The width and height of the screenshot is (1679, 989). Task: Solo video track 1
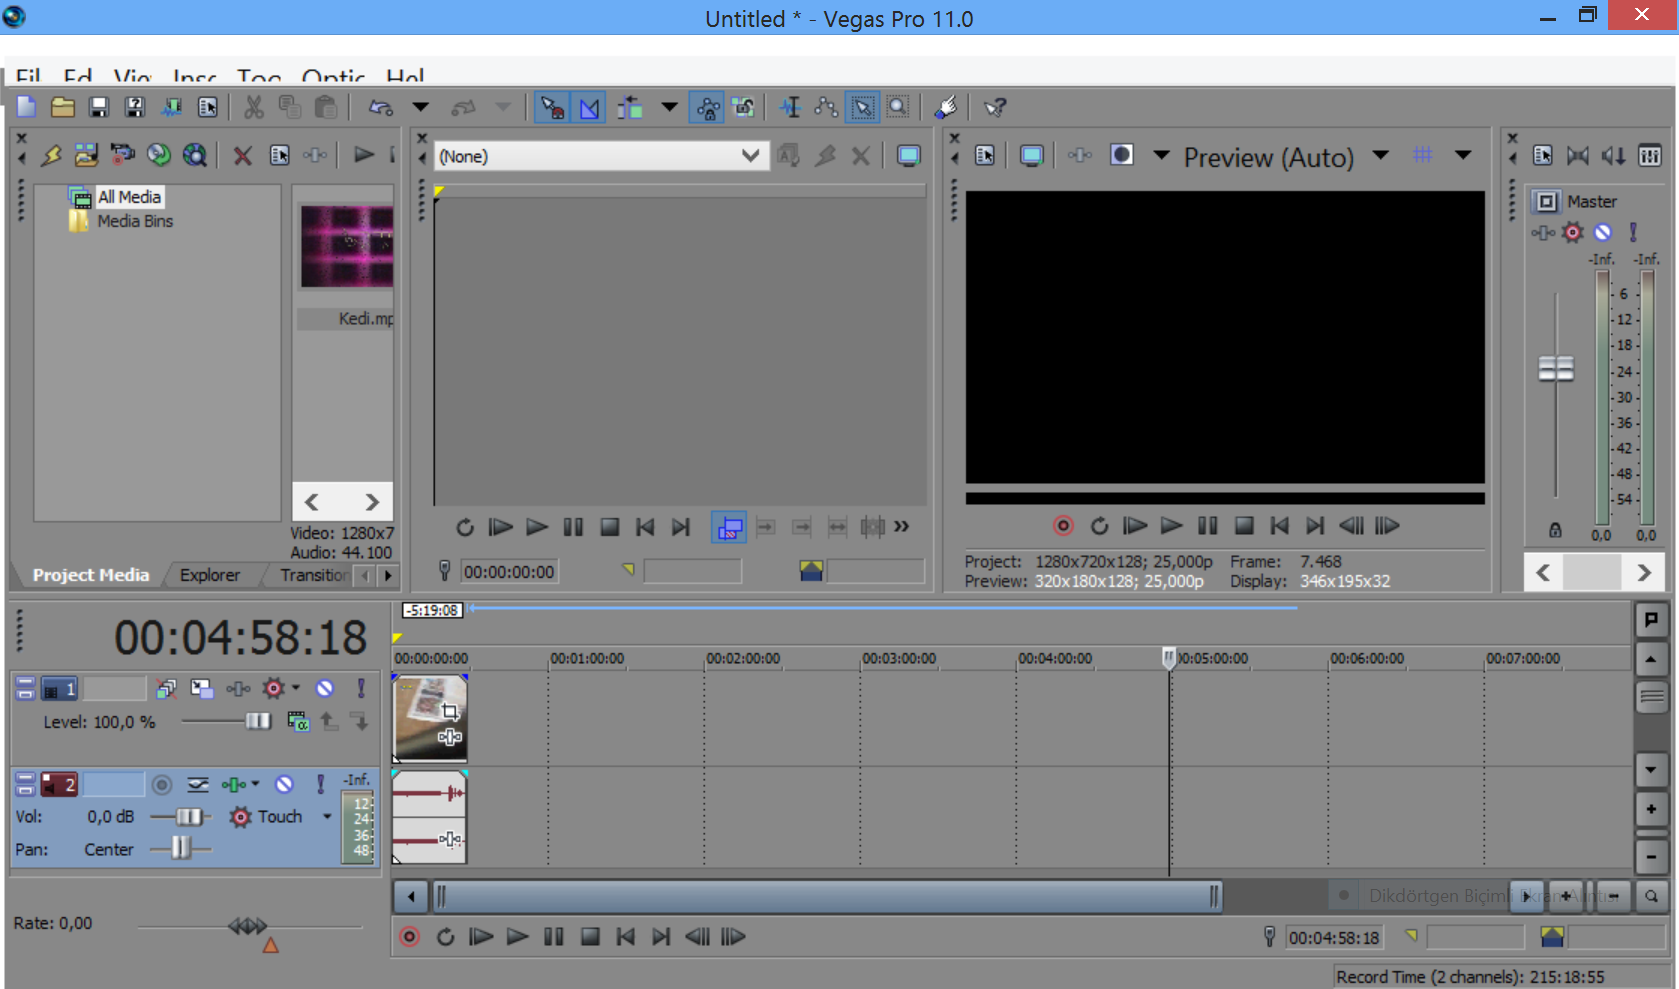click(361, 688)
